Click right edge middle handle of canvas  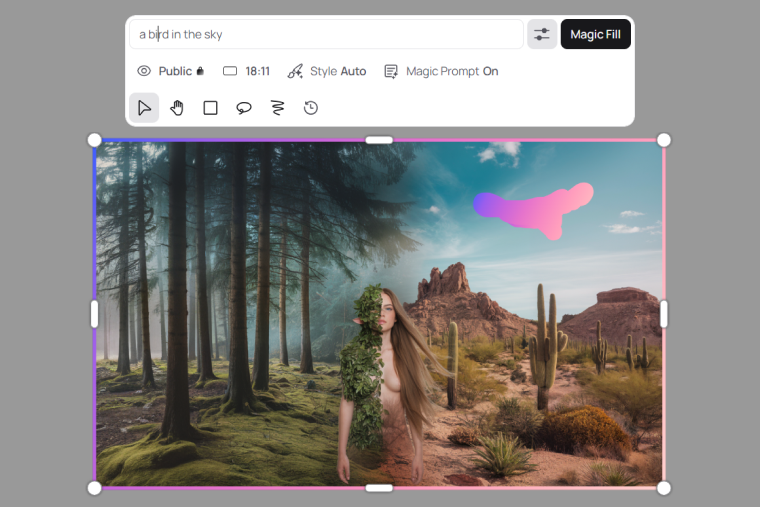click(x=664, y=314)
